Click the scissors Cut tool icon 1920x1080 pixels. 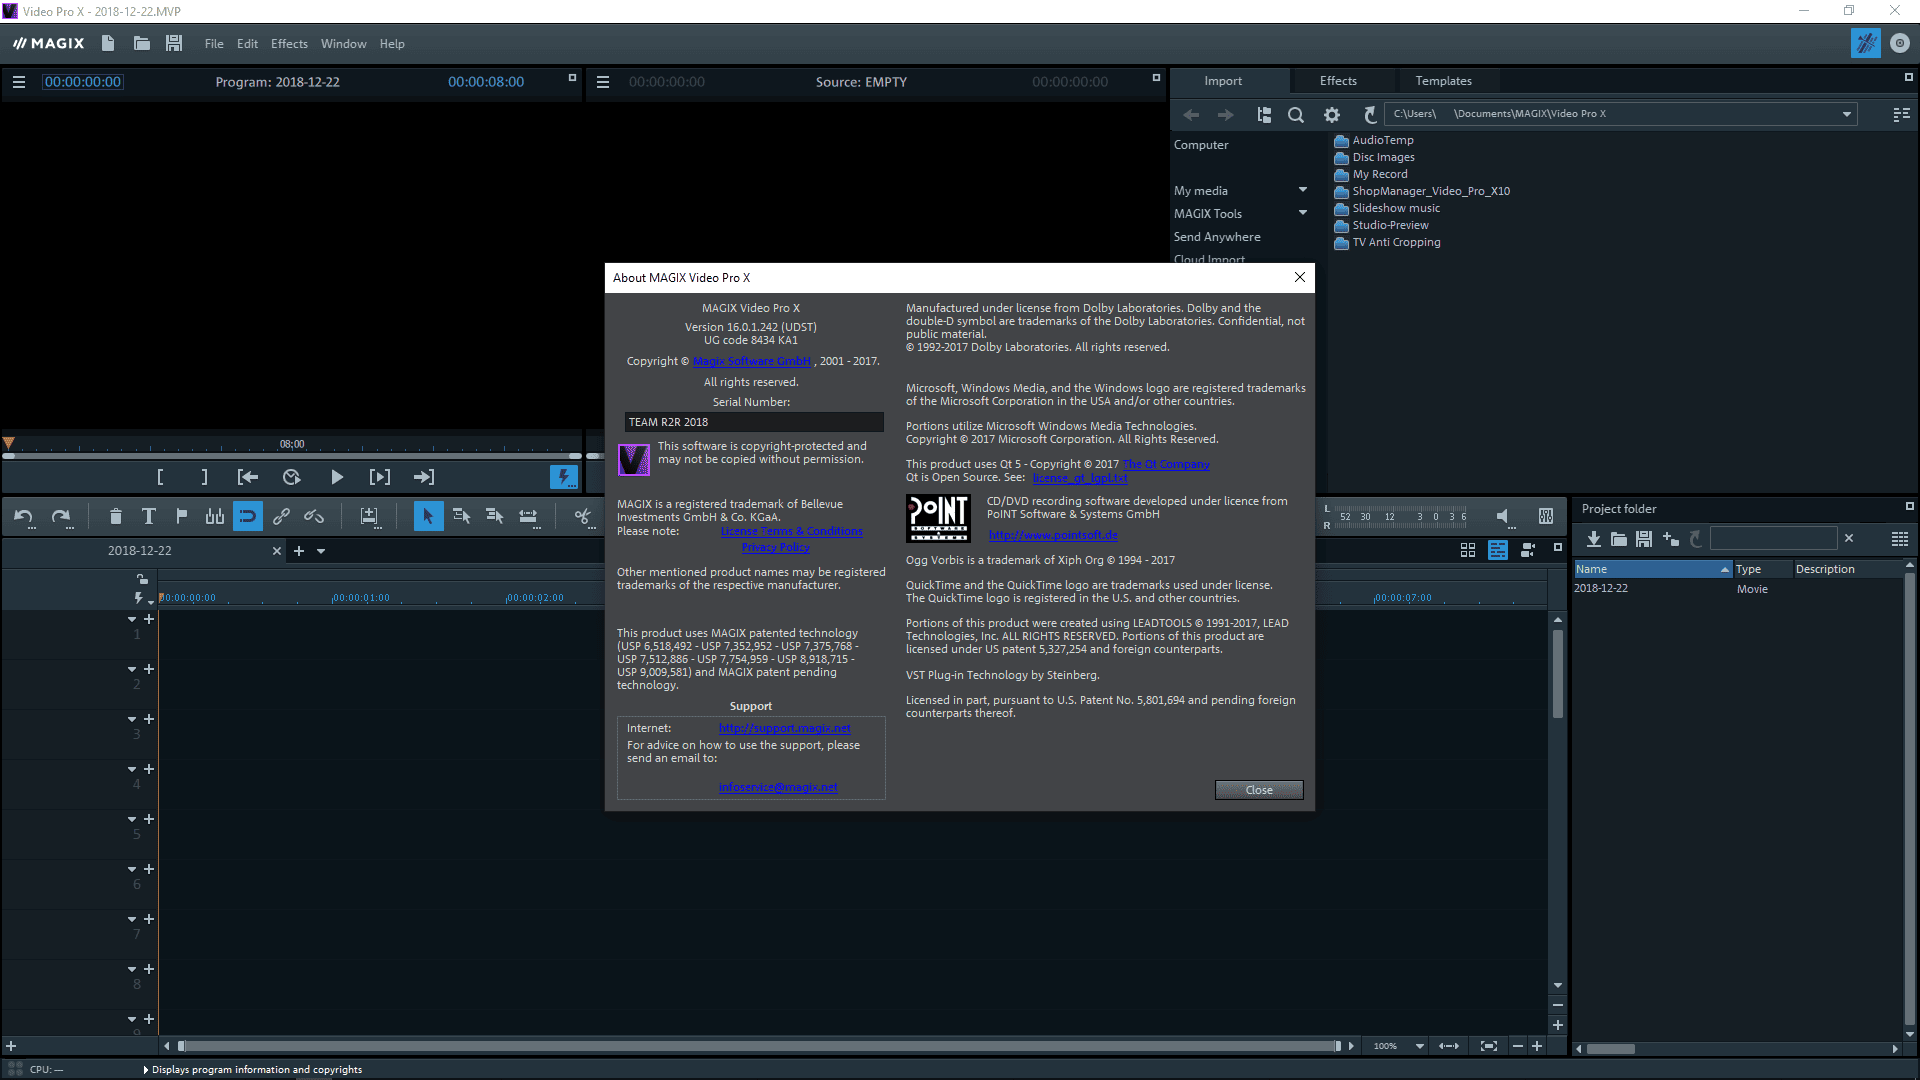tap(582, 516)
